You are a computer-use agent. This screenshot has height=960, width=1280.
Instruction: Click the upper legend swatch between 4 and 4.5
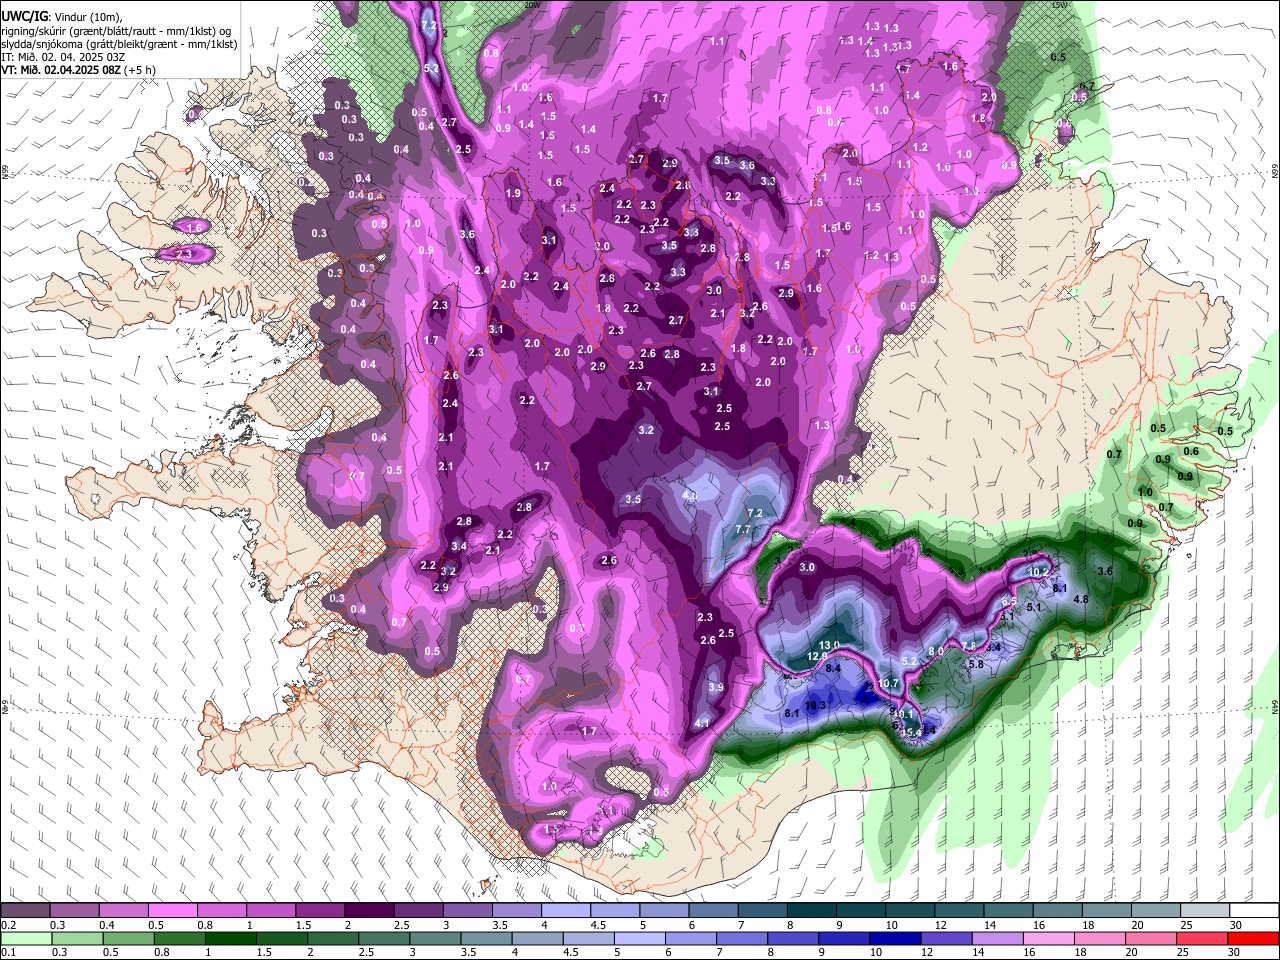click(x=566, y=910)
